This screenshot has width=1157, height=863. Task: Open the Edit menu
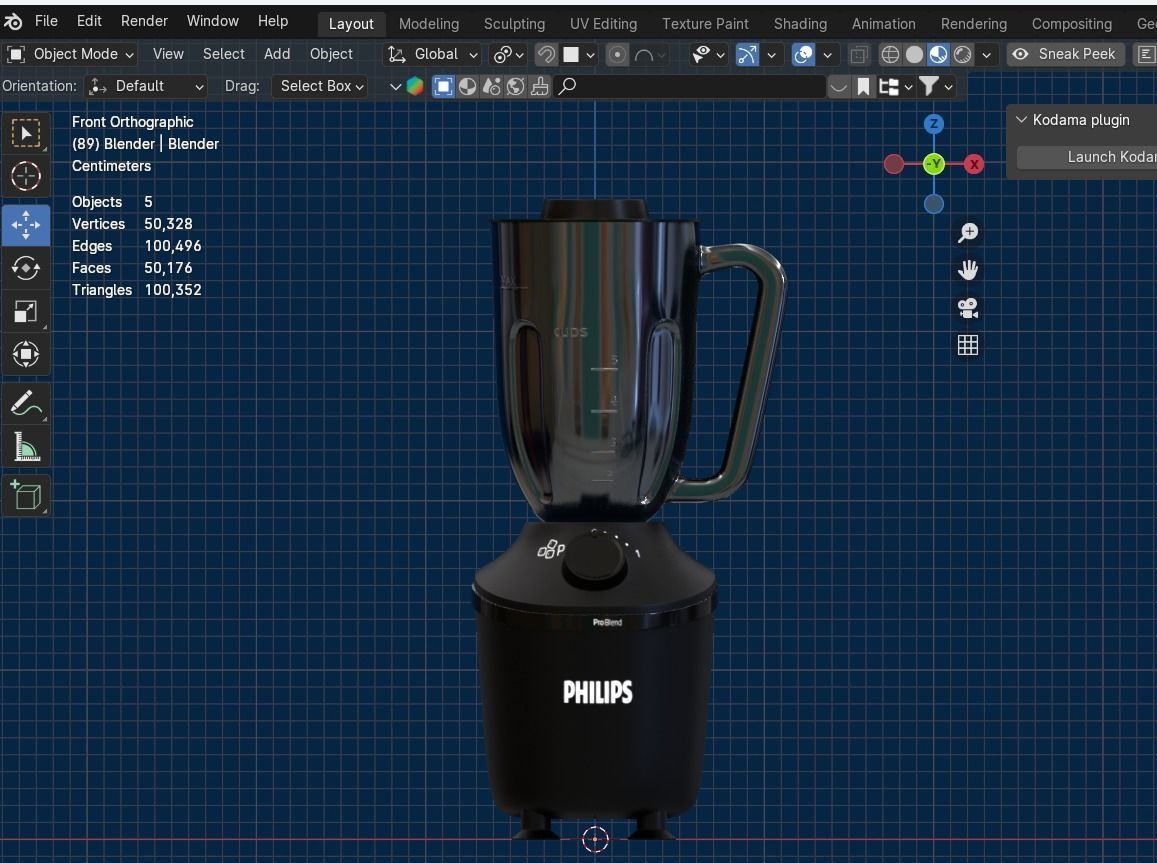[89, 21]
